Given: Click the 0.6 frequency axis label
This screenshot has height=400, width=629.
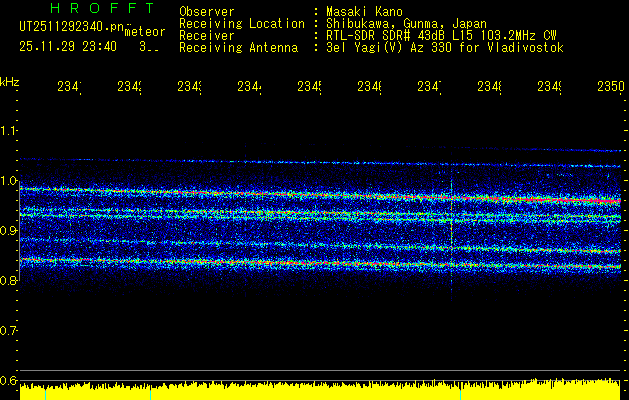Looking at the screenshot, I should click(10, 380).
